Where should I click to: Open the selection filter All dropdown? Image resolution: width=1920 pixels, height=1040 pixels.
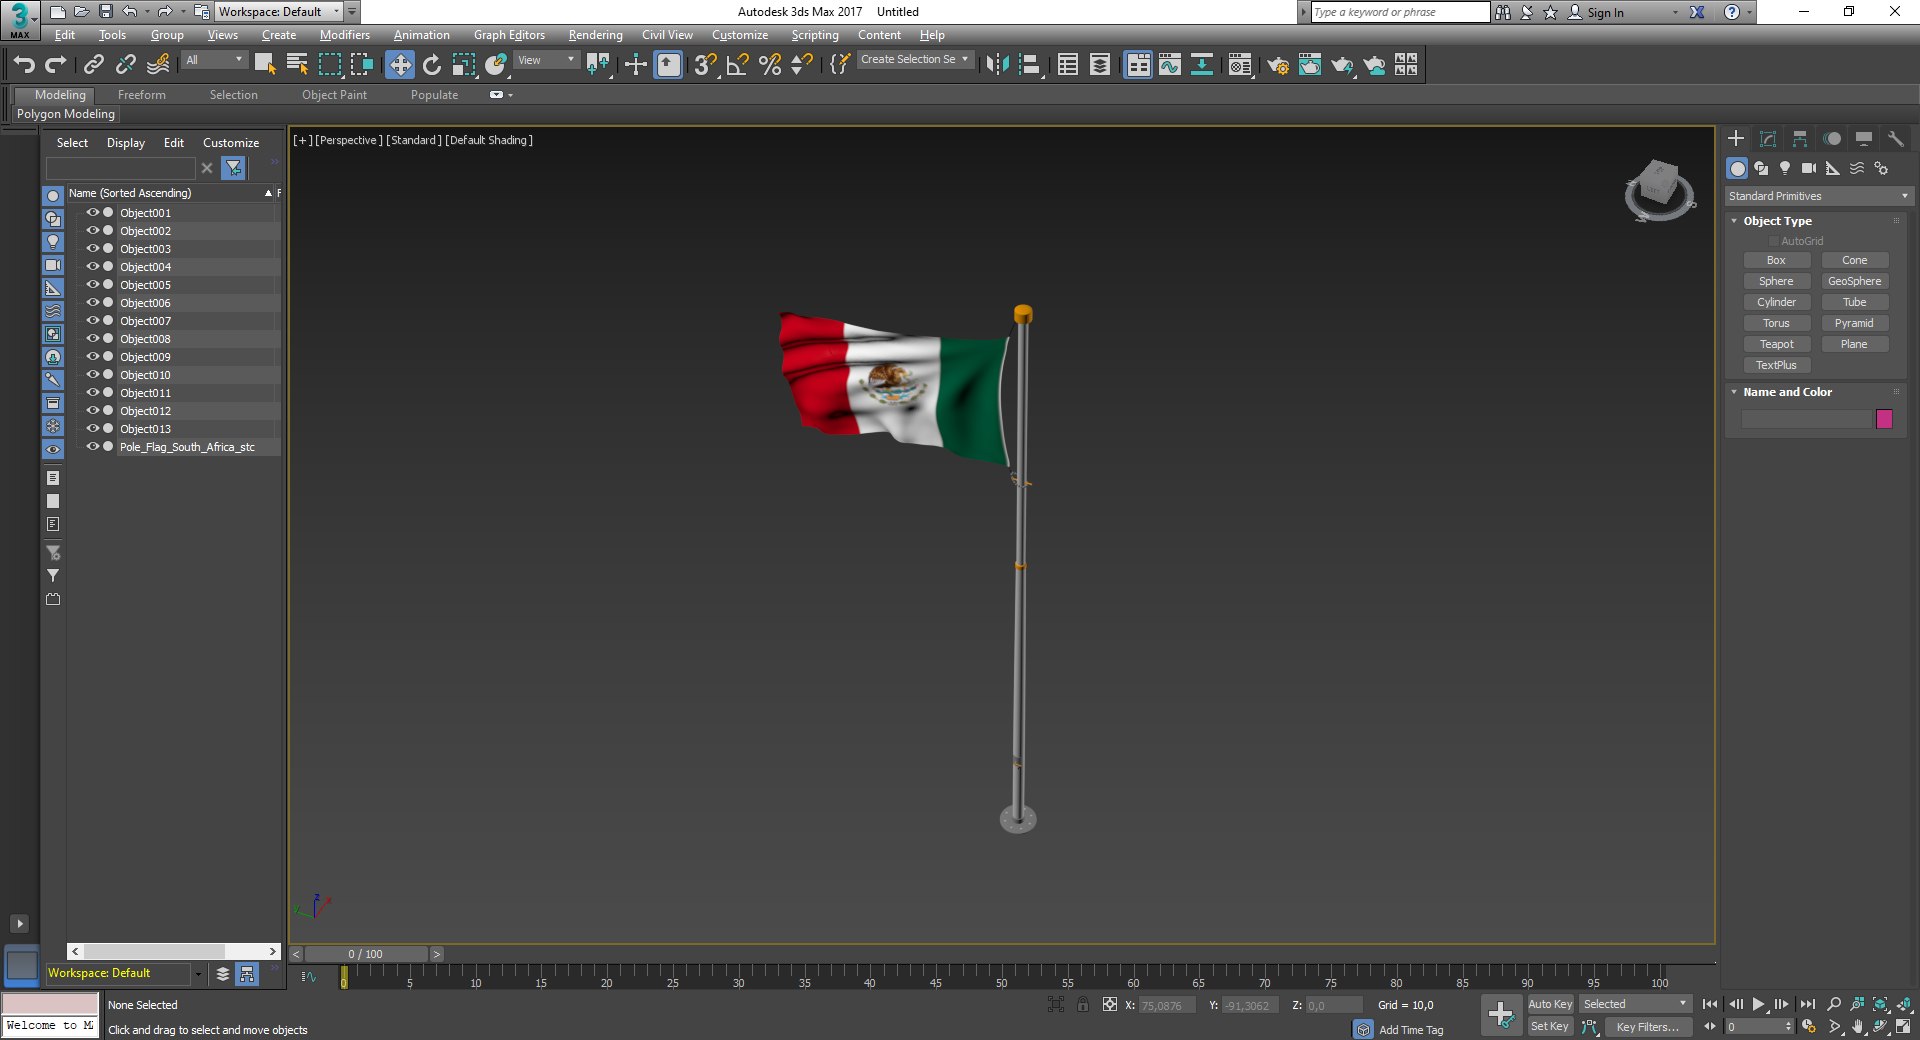click(214, 60)
